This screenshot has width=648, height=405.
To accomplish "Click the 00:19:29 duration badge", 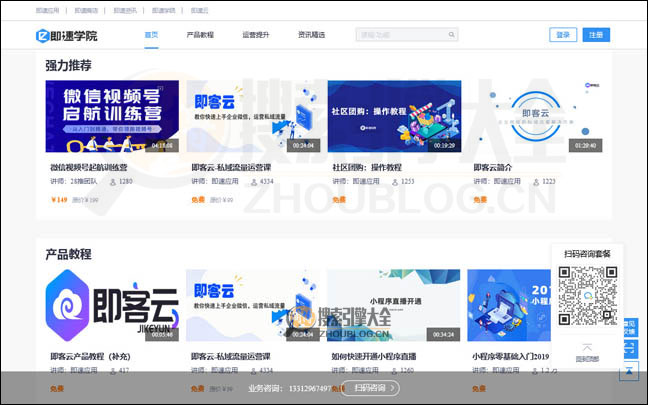I will tap(444, 145).
